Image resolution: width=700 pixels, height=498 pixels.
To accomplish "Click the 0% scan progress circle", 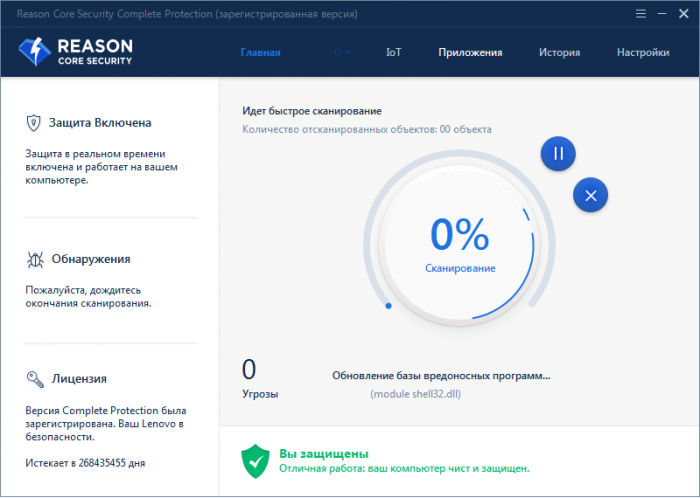I will click(459, 245).
